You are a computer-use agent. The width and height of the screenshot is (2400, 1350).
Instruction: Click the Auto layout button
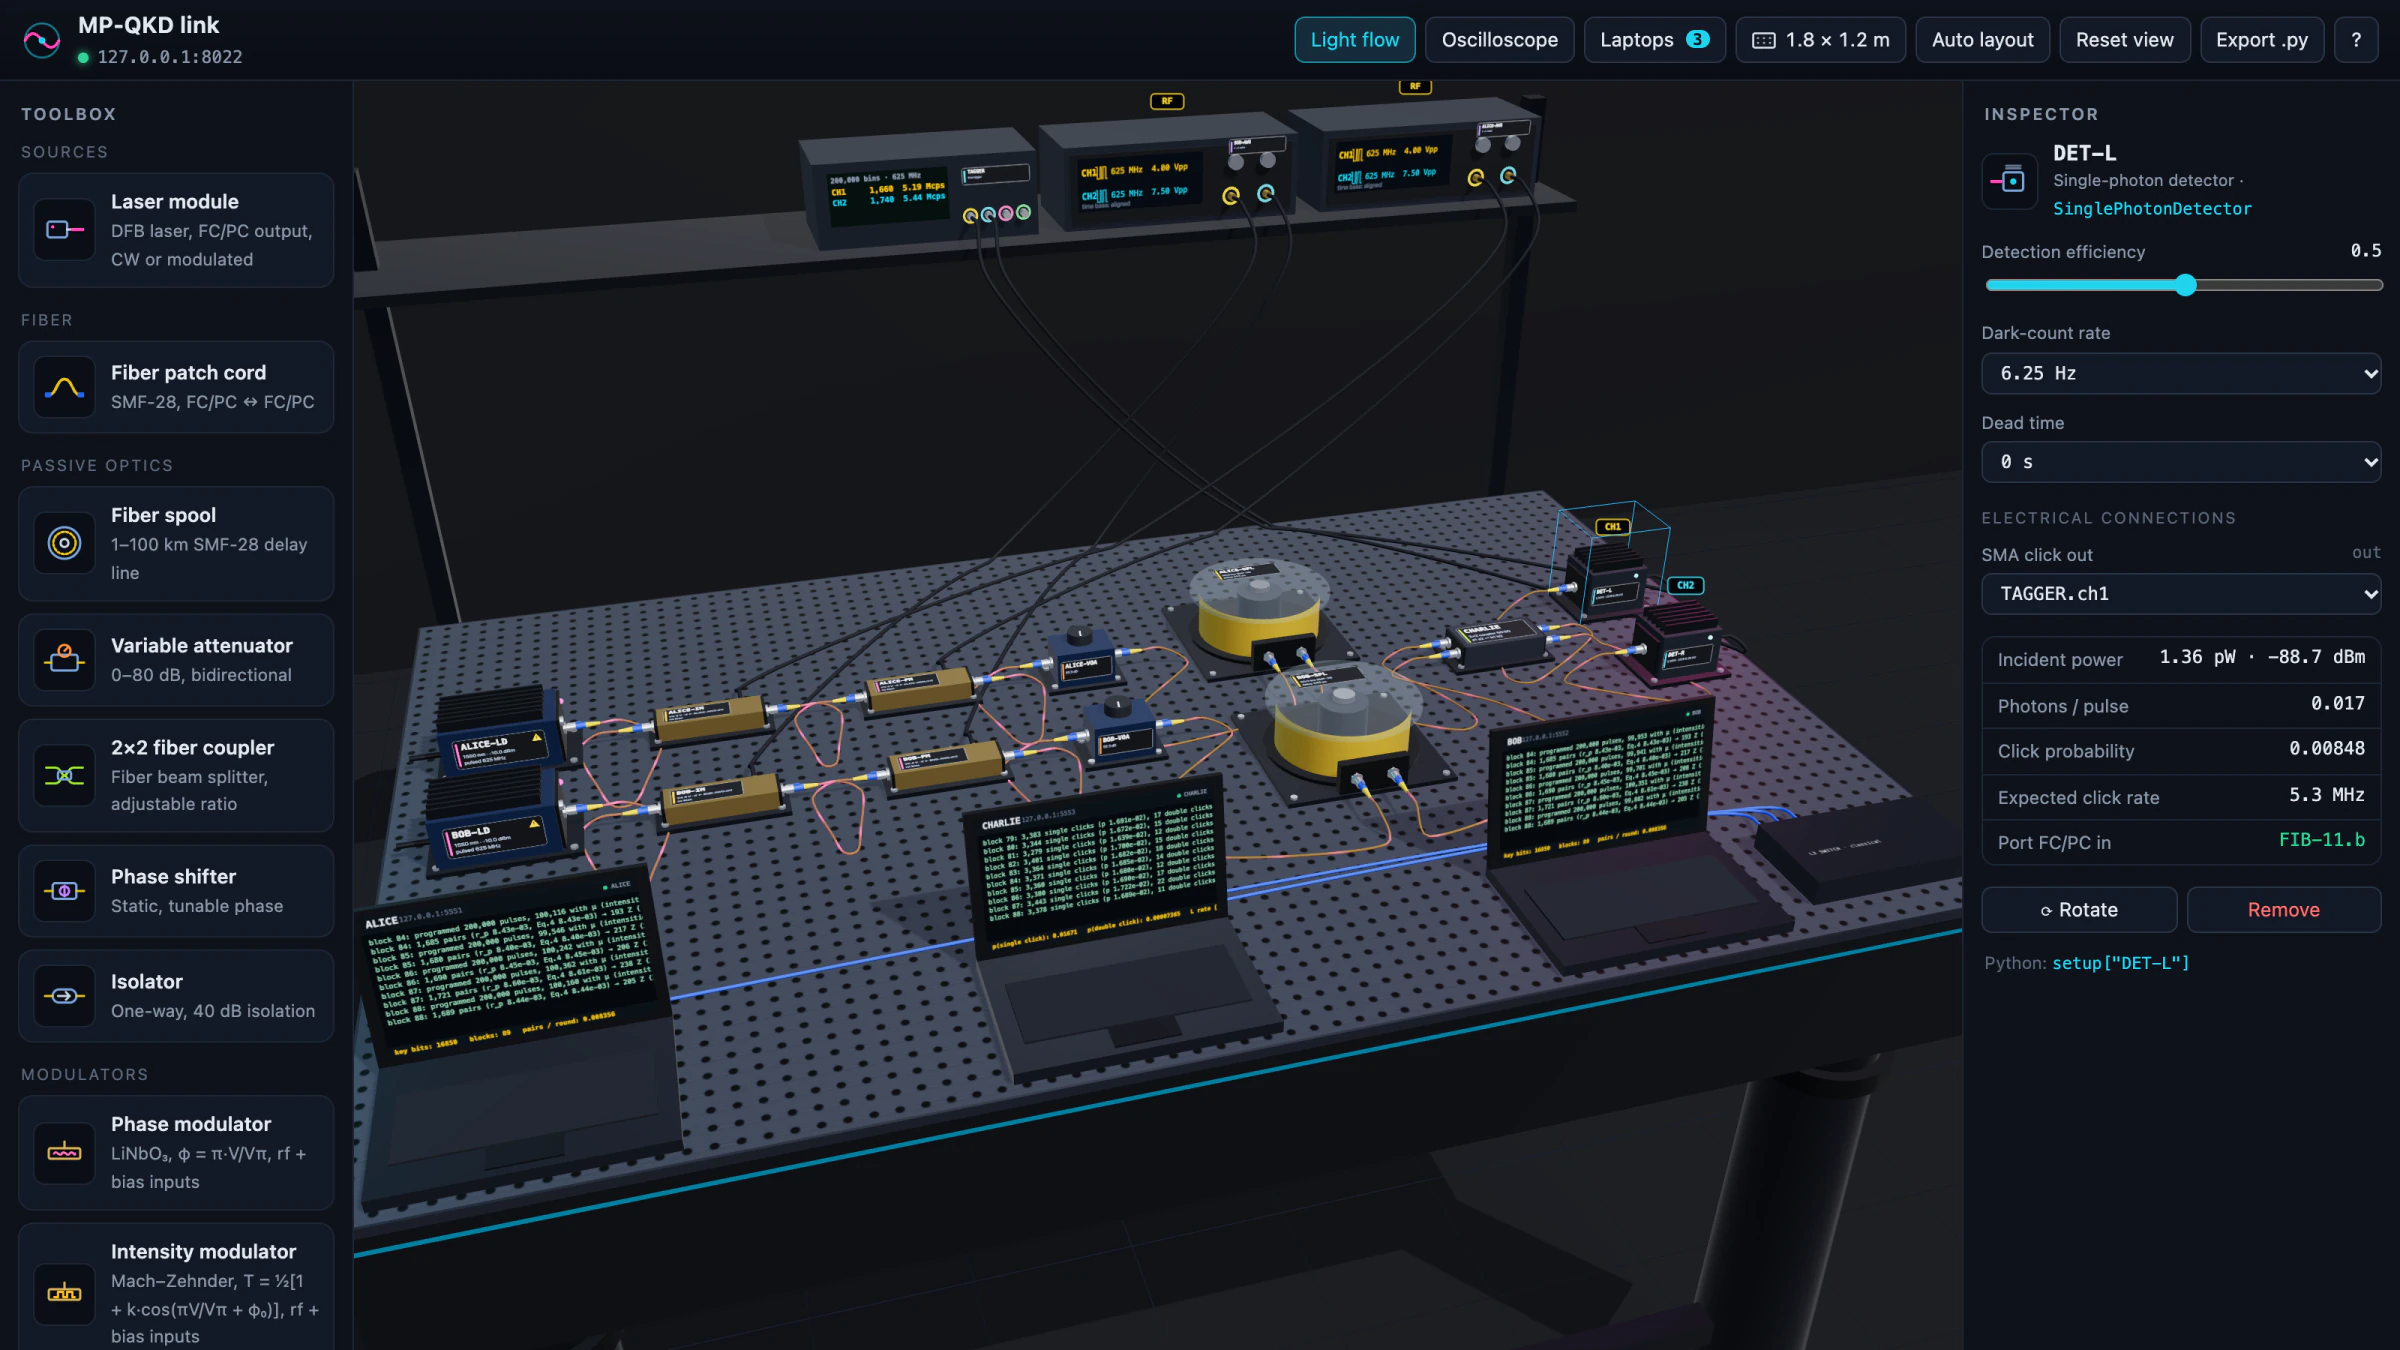(x=1983, y=40)
